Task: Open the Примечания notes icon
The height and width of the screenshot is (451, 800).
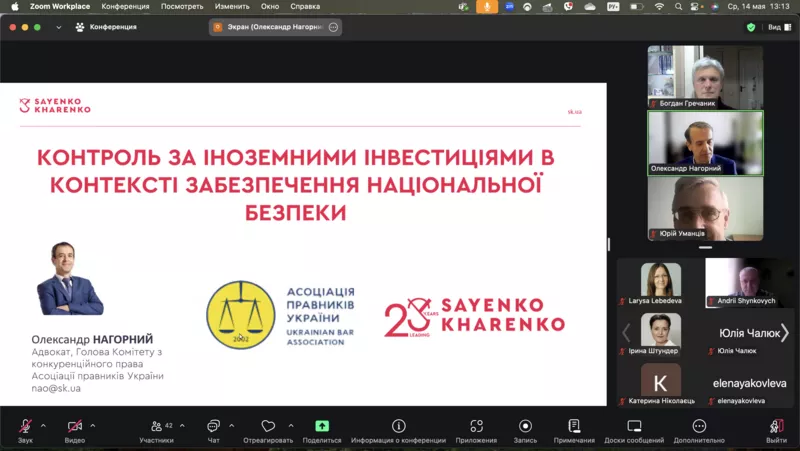Action: point(574,426)
